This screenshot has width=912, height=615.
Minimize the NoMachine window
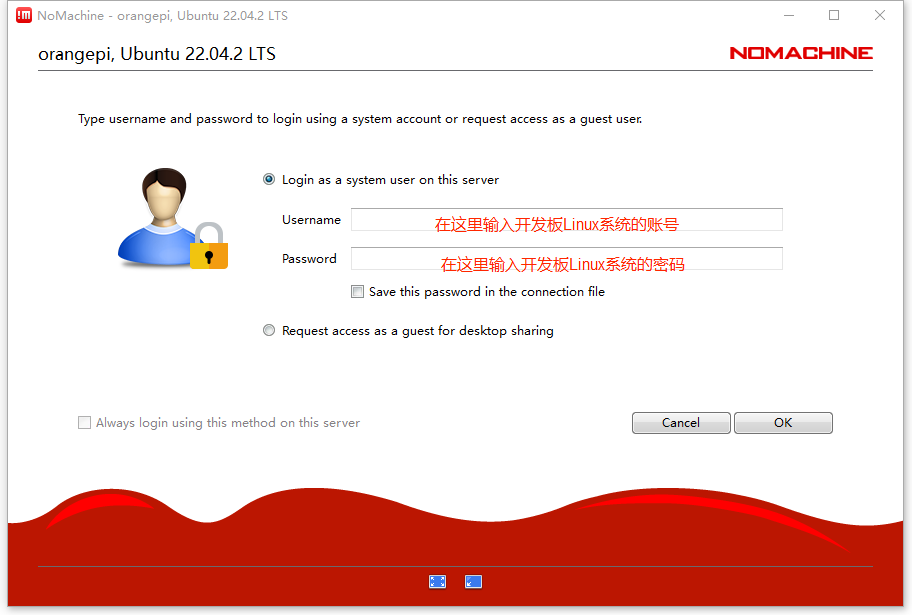pyautogui.click(x=789, y=15)
